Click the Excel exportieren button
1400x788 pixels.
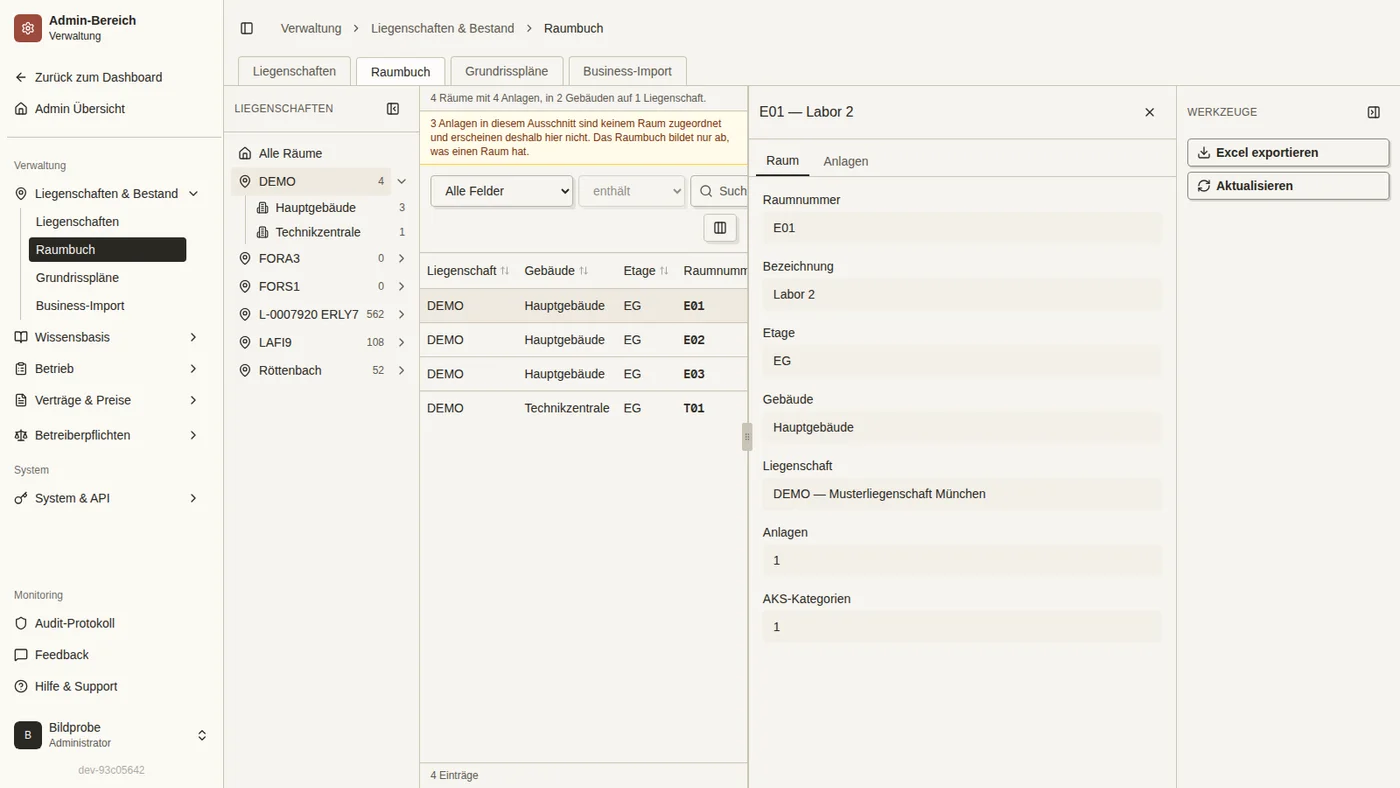pos(1288,153)
